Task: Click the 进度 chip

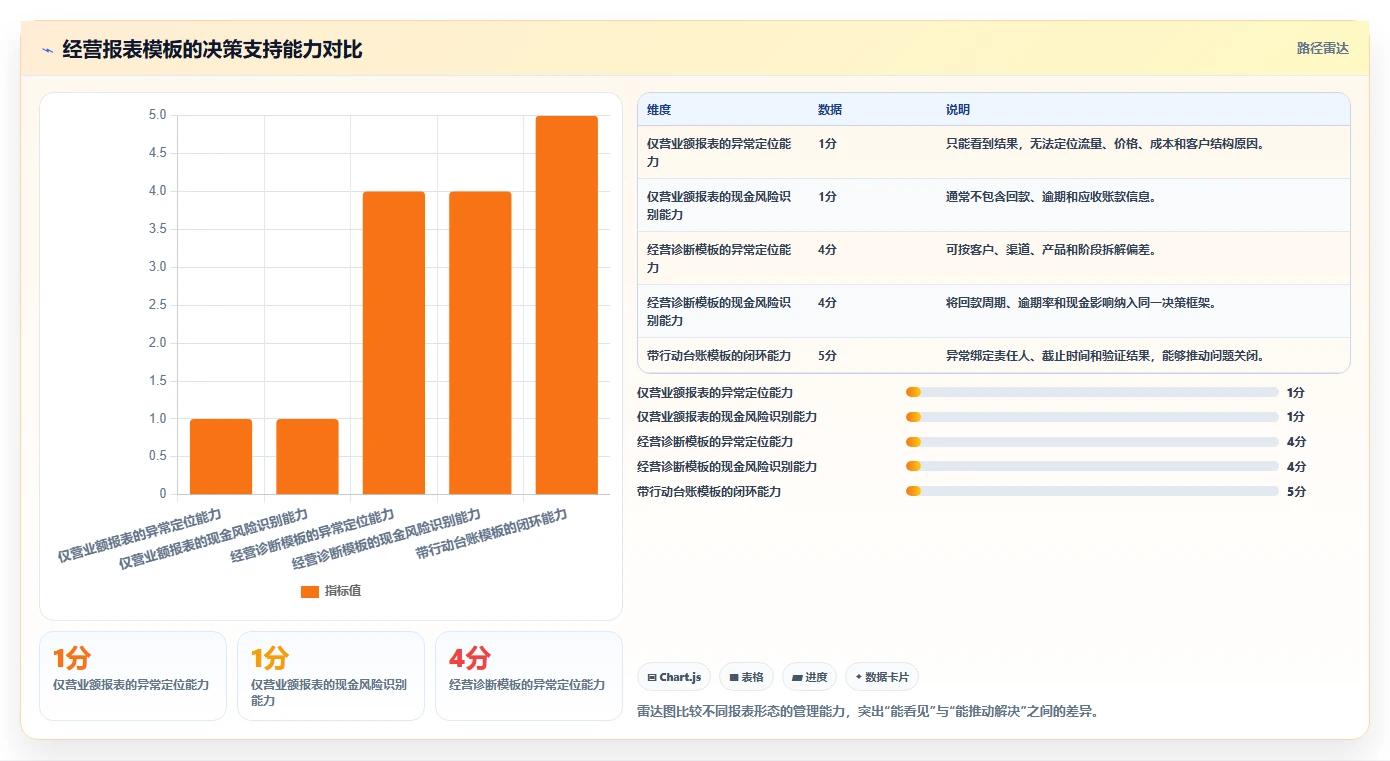Action: coord(809,677)
